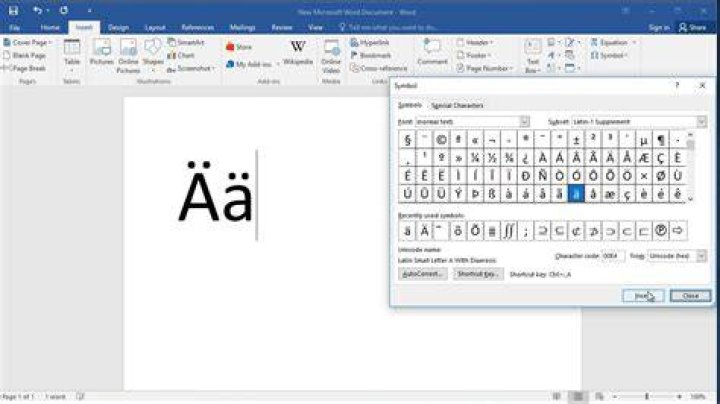This screenshot has height=404, width=720.
Task: Click the Shortcut Key... button
Action: point(478,274)
